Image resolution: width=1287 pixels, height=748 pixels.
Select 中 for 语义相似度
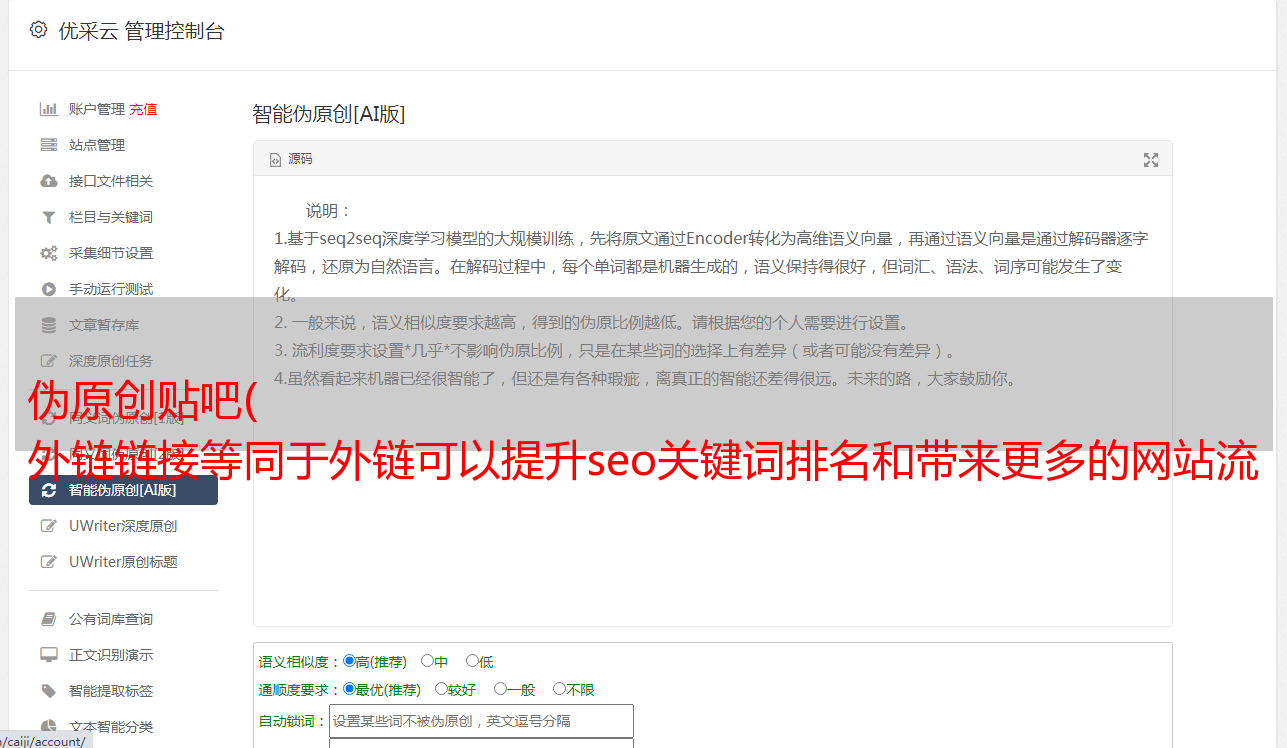(427, 661)
